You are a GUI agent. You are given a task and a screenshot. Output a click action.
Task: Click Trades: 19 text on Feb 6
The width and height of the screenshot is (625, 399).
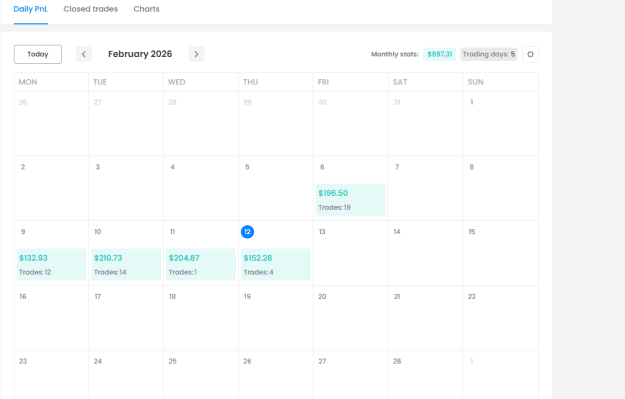[x=334, y=207]
